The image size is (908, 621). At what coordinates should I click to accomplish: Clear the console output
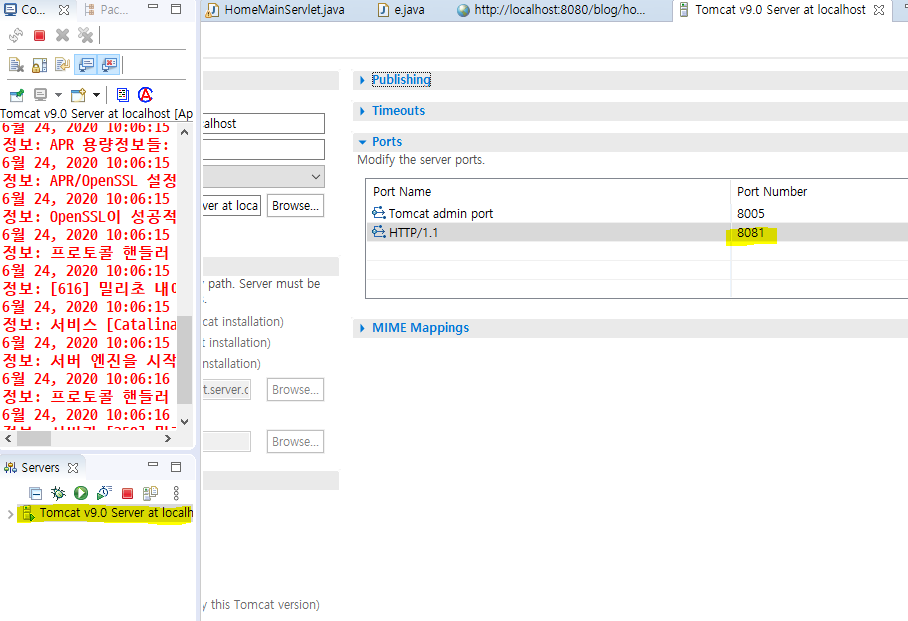coord(16,64)
